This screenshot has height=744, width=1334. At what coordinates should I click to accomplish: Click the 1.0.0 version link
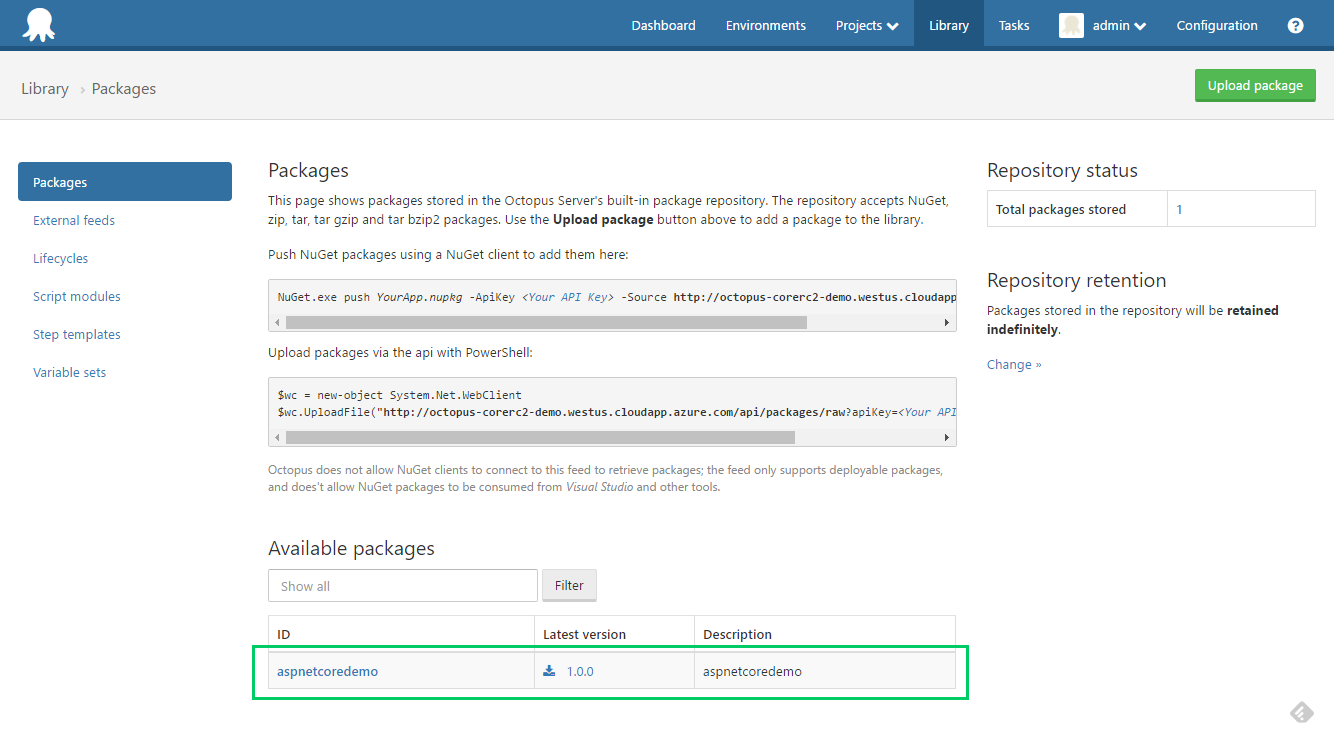[x=579, y=670]
